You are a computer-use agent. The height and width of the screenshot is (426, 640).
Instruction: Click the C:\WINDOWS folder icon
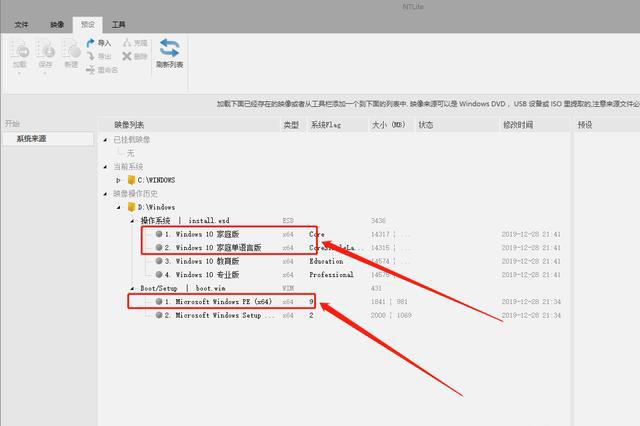point(131,180)
